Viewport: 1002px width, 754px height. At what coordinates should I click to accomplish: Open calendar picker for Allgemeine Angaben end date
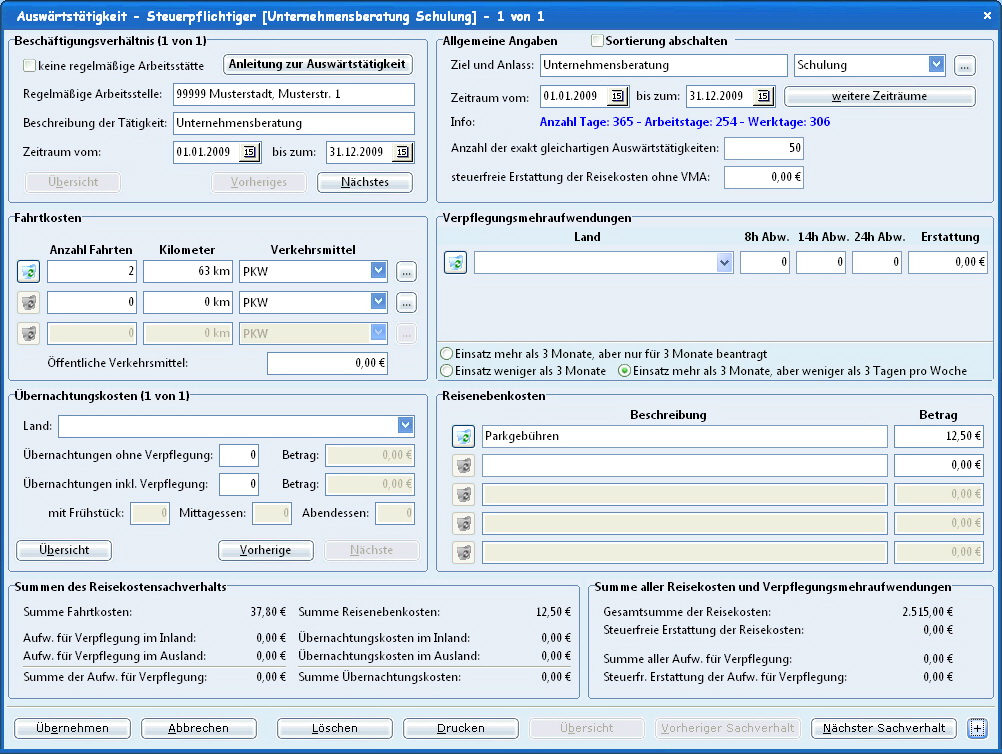coord(763,96)
